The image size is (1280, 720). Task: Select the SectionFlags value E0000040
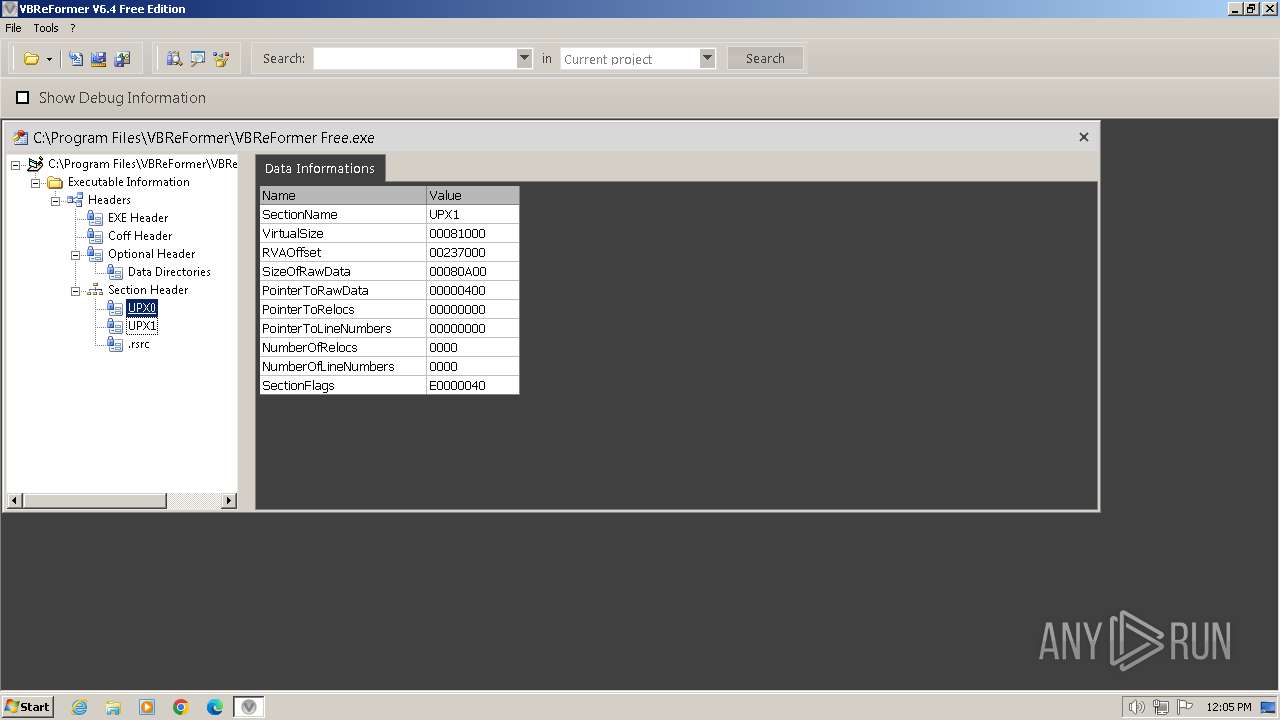pyautogui.click(x=473, y=385)
